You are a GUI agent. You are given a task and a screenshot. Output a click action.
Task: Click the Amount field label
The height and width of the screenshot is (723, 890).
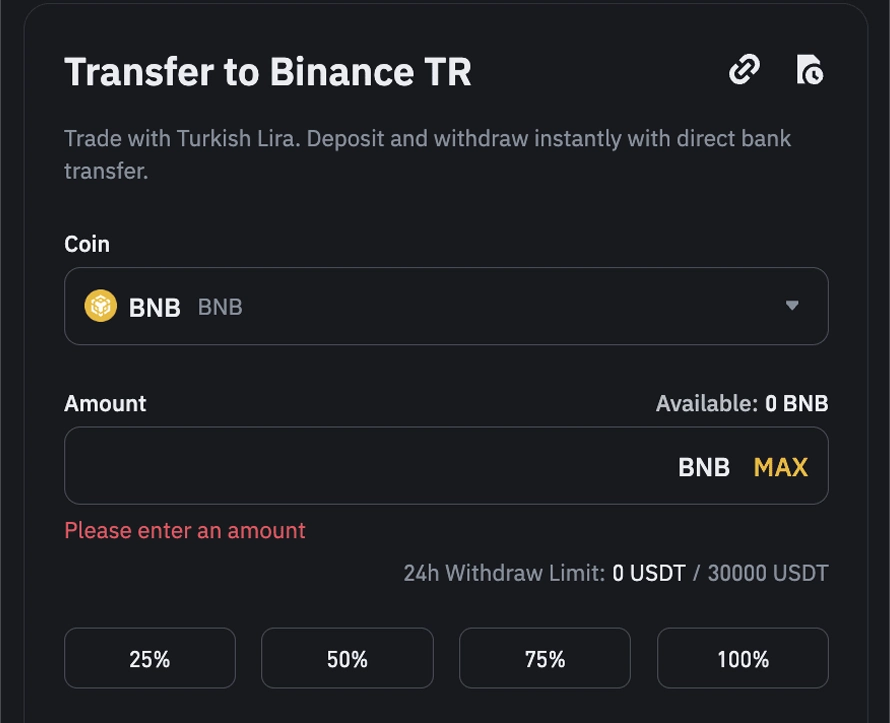(x=105, y=404)
